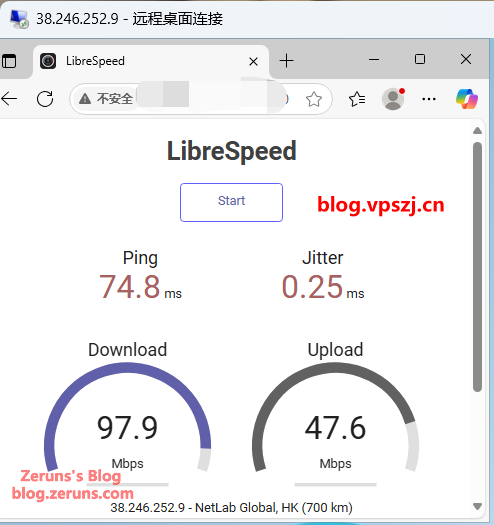Open the tab actions menu icon
The height and width of the screenshot is (525, 494).
tap(9, 61)
